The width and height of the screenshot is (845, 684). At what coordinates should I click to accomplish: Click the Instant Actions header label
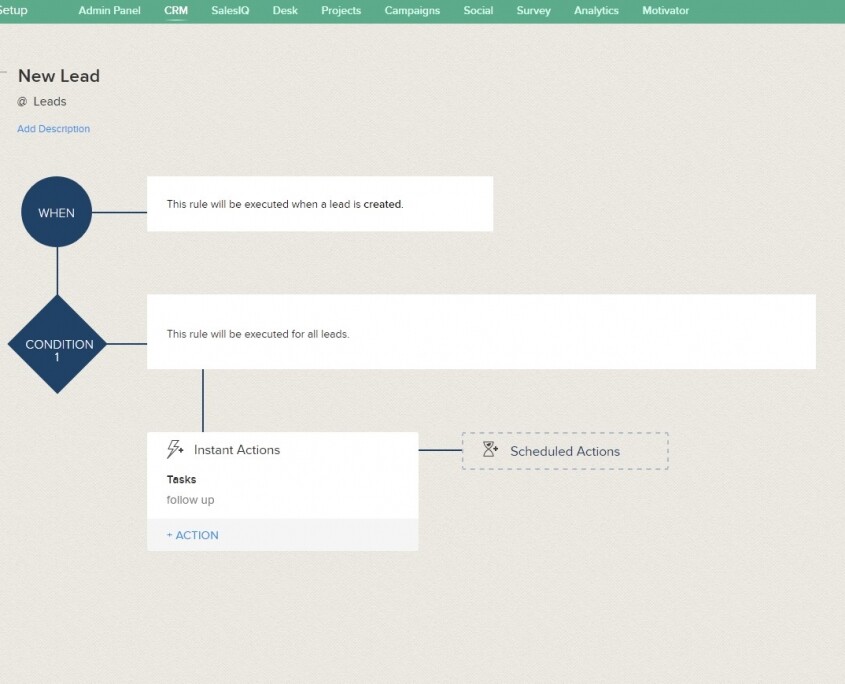click(x=237, y=450)
